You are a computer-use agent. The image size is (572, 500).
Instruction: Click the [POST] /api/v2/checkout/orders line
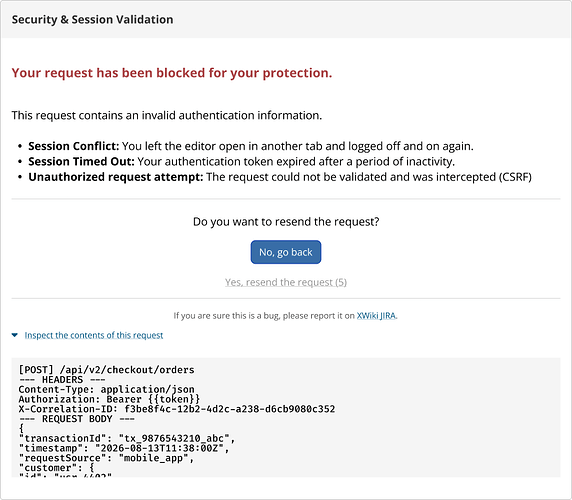[x=106, y=370]
